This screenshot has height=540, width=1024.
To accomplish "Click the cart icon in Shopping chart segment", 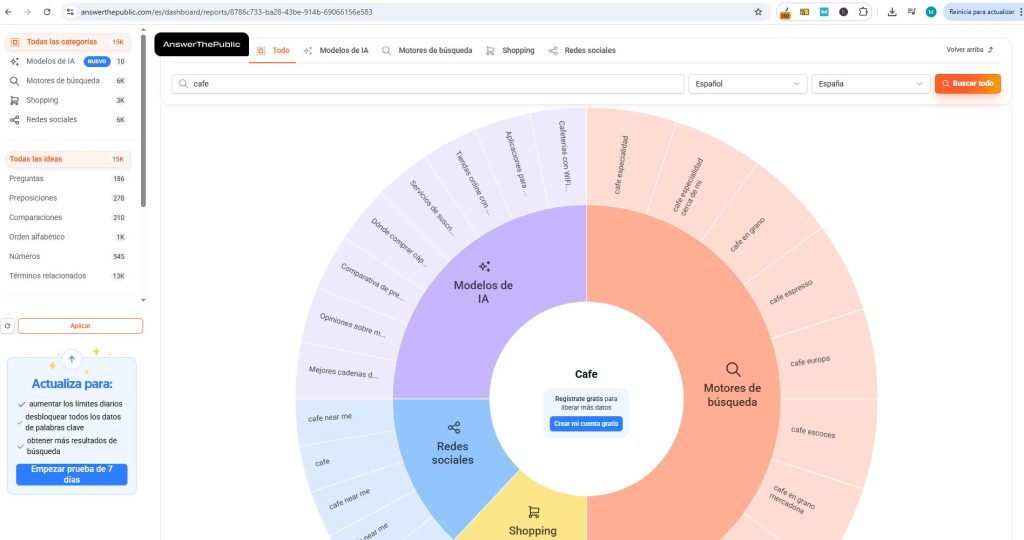I will pos(534,512).
